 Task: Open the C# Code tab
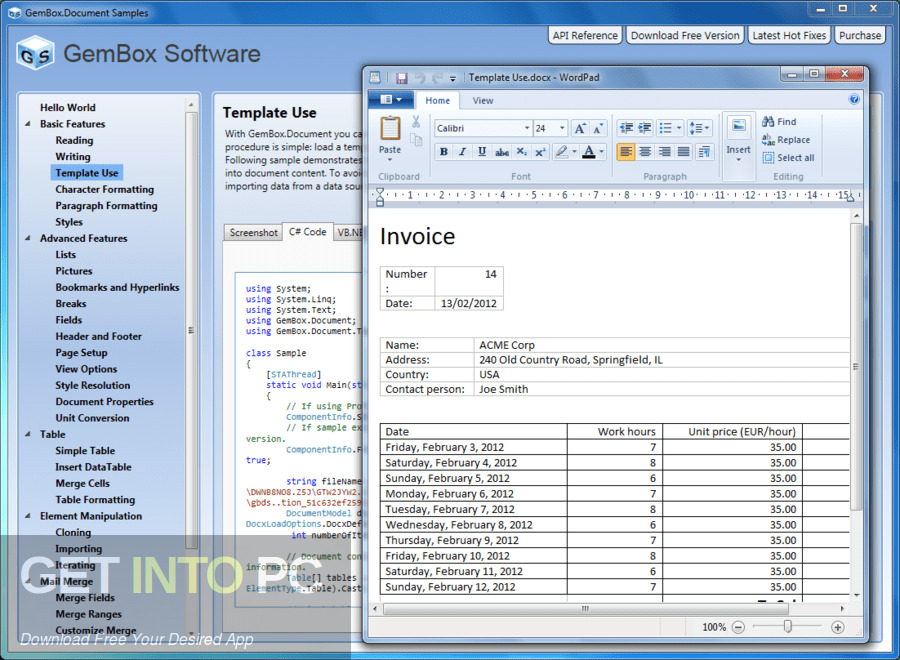[308, 231]
